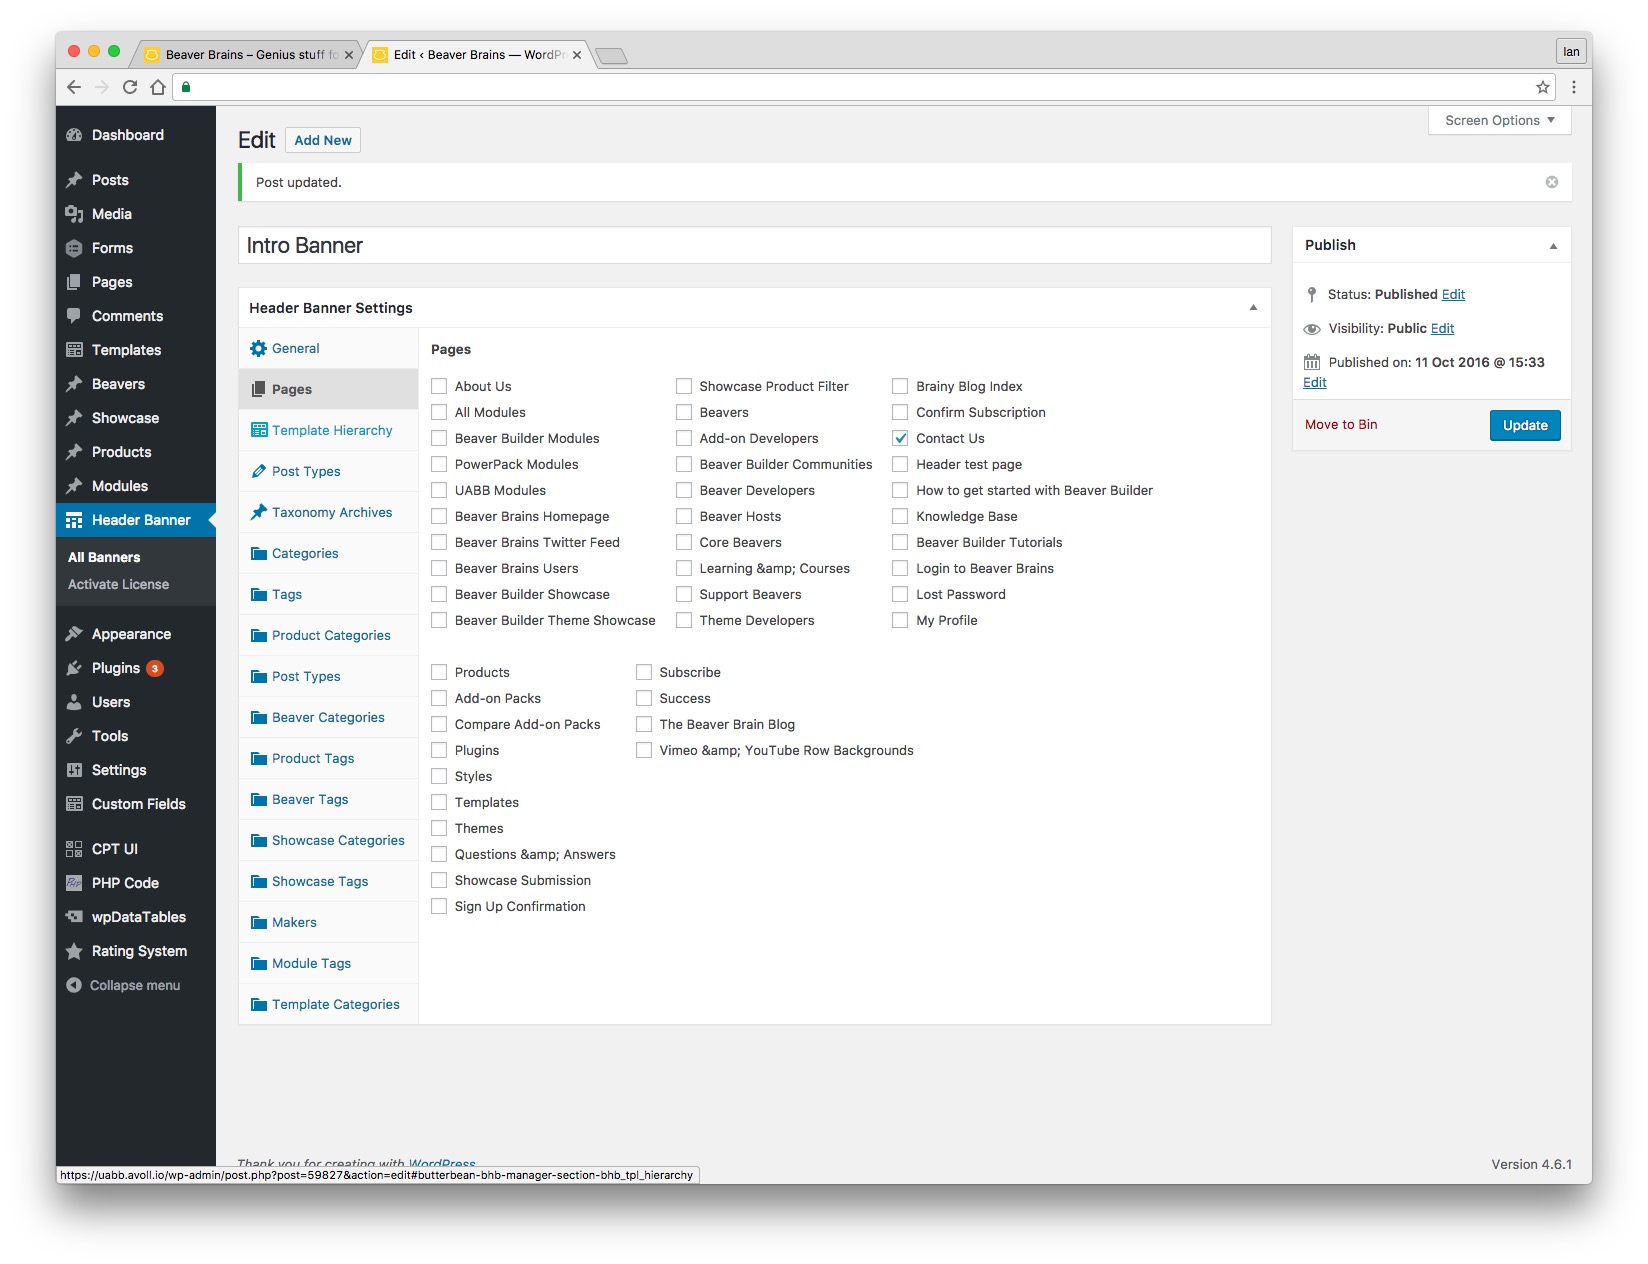1648x1264 pixels.
Task: Click the General settings gear icon
Action: tap(258, 348)
